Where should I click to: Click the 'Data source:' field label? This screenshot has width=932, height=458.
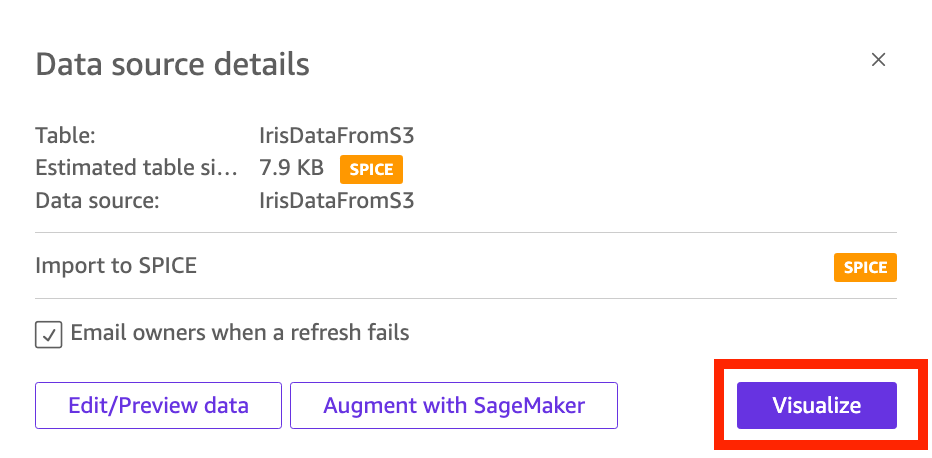tap(97, 200)
